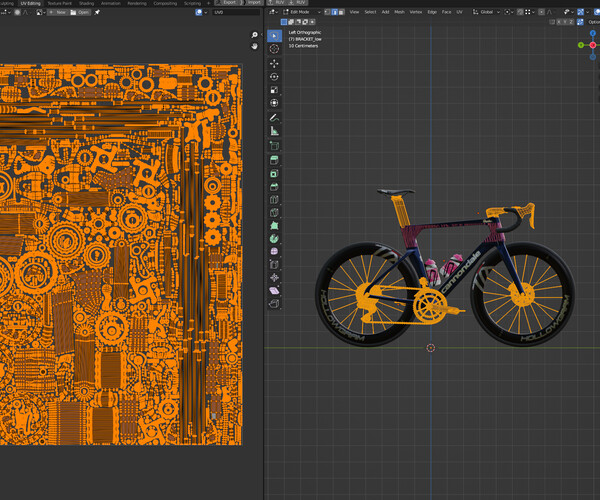Select the Poly Build tool
Screen dimensions: 600x500
(x=274, y=226)
